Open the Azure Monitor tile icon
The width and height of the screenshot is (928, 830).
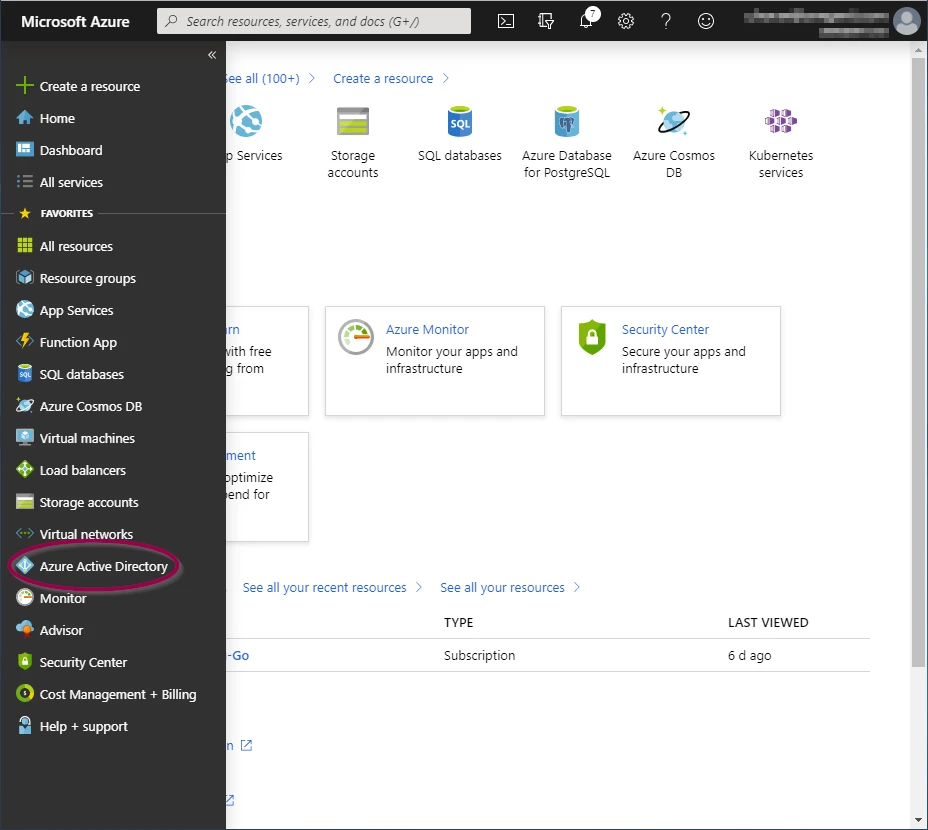(355, 337)
